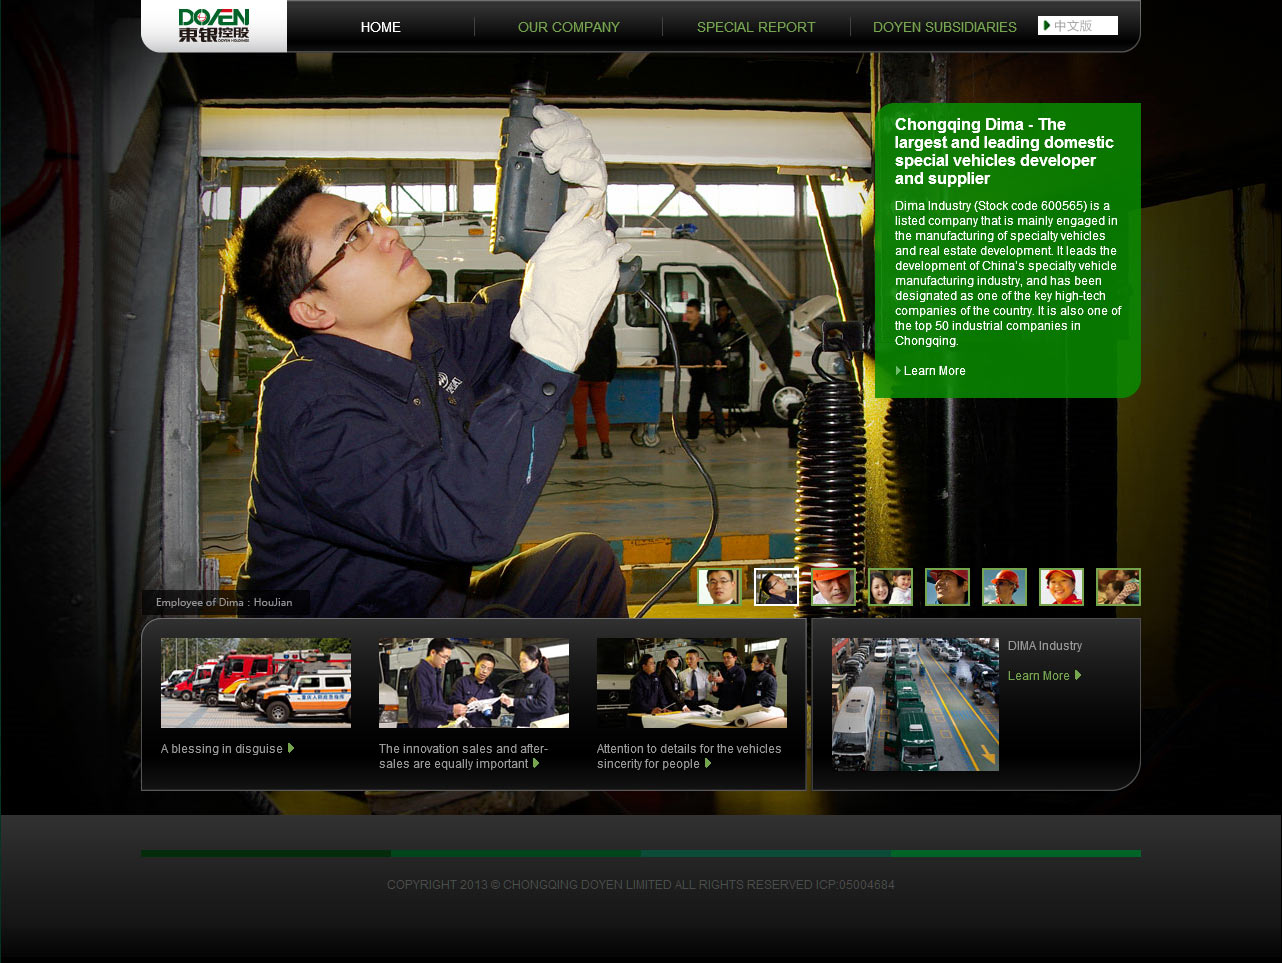1282x963 pixels.
Task: Click the arrow next to DIMA Industry Learn More
Action: coord(1078,675)
